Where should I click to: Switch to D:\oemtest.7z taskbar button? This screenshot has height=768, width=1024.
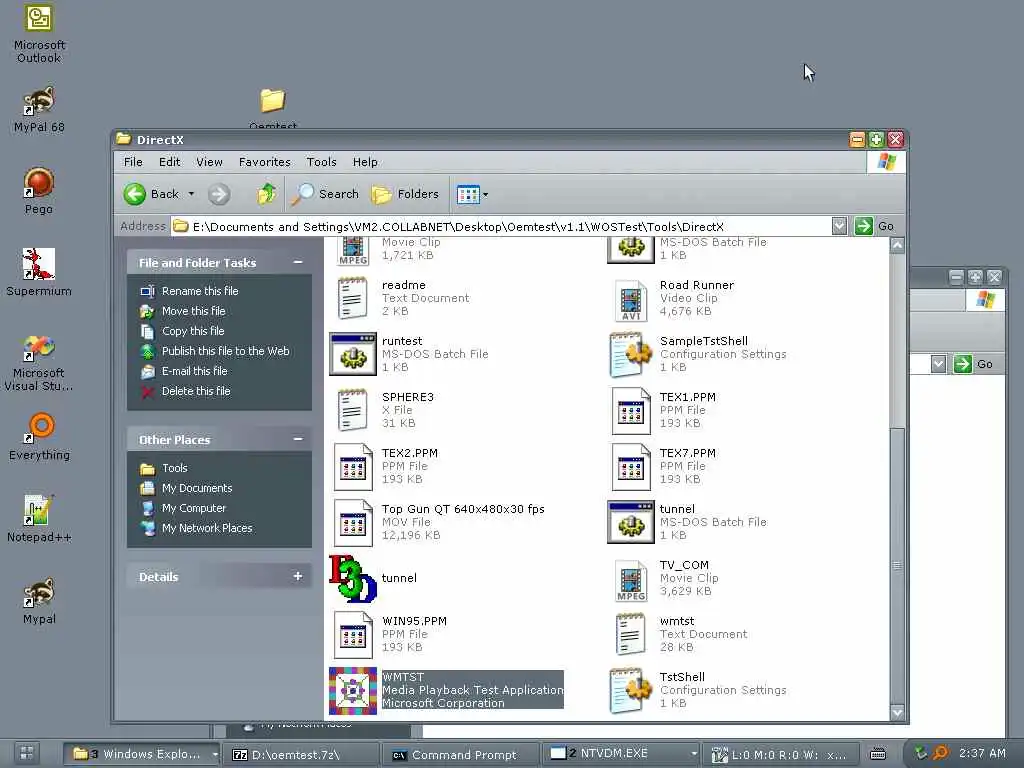302,754
